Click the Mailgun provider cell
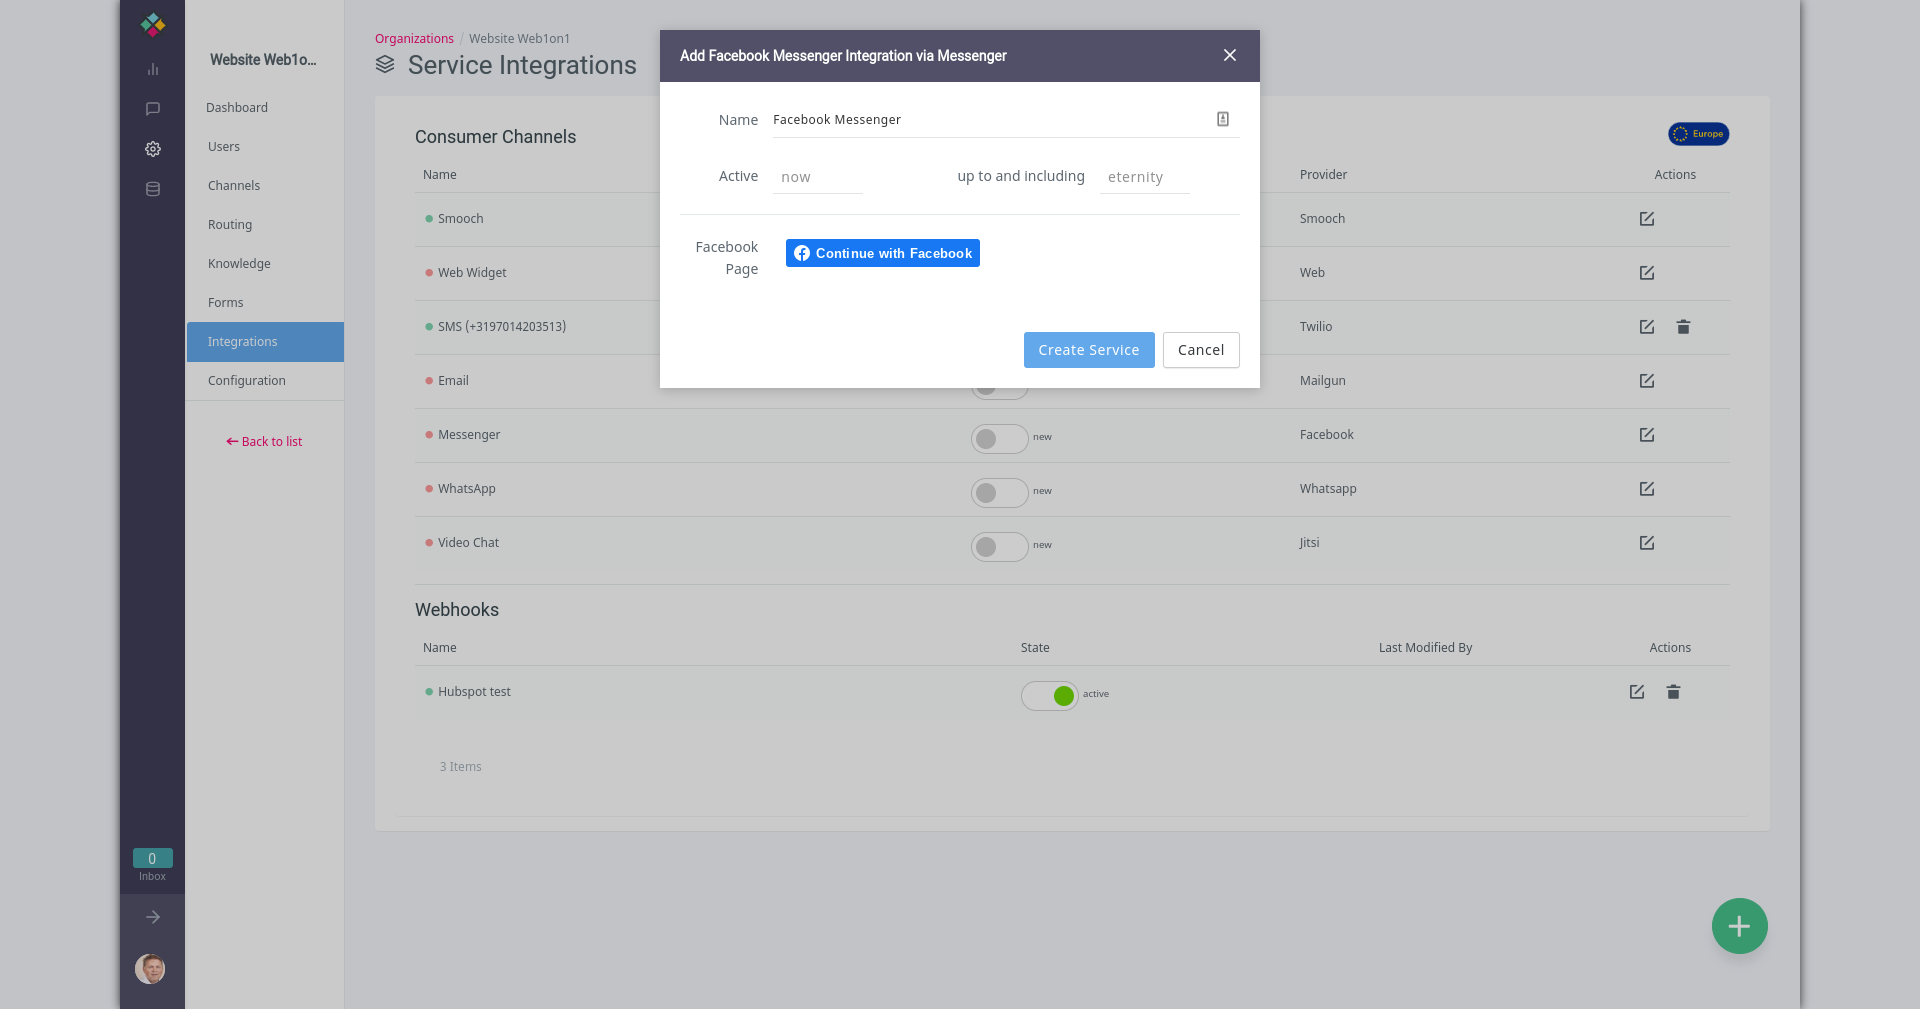Image resolution: width=1920 pixels, height=1009 pixels. (x=1323, y=381)
